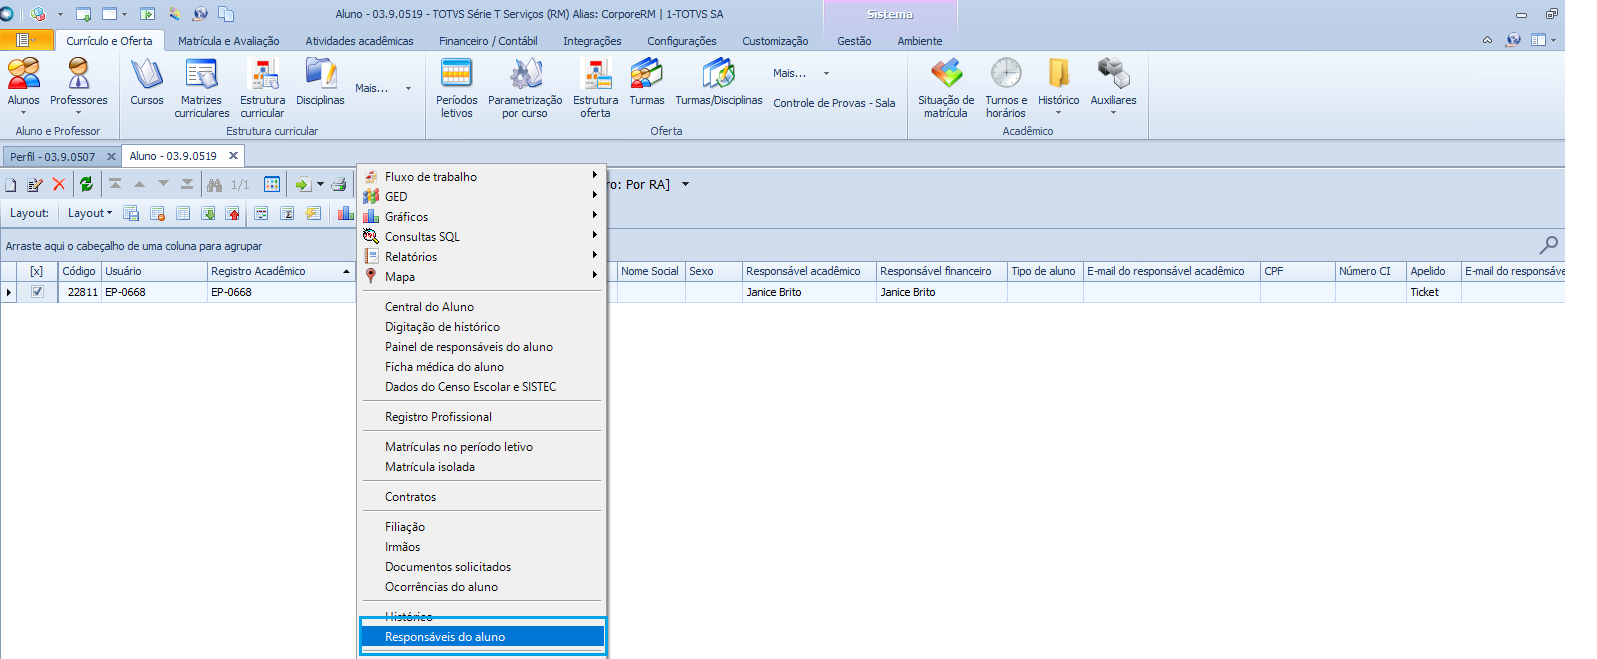Open Matrizes curriculares
The height and width of the screenshot is (659, 1597).
[x=201, y=88]
